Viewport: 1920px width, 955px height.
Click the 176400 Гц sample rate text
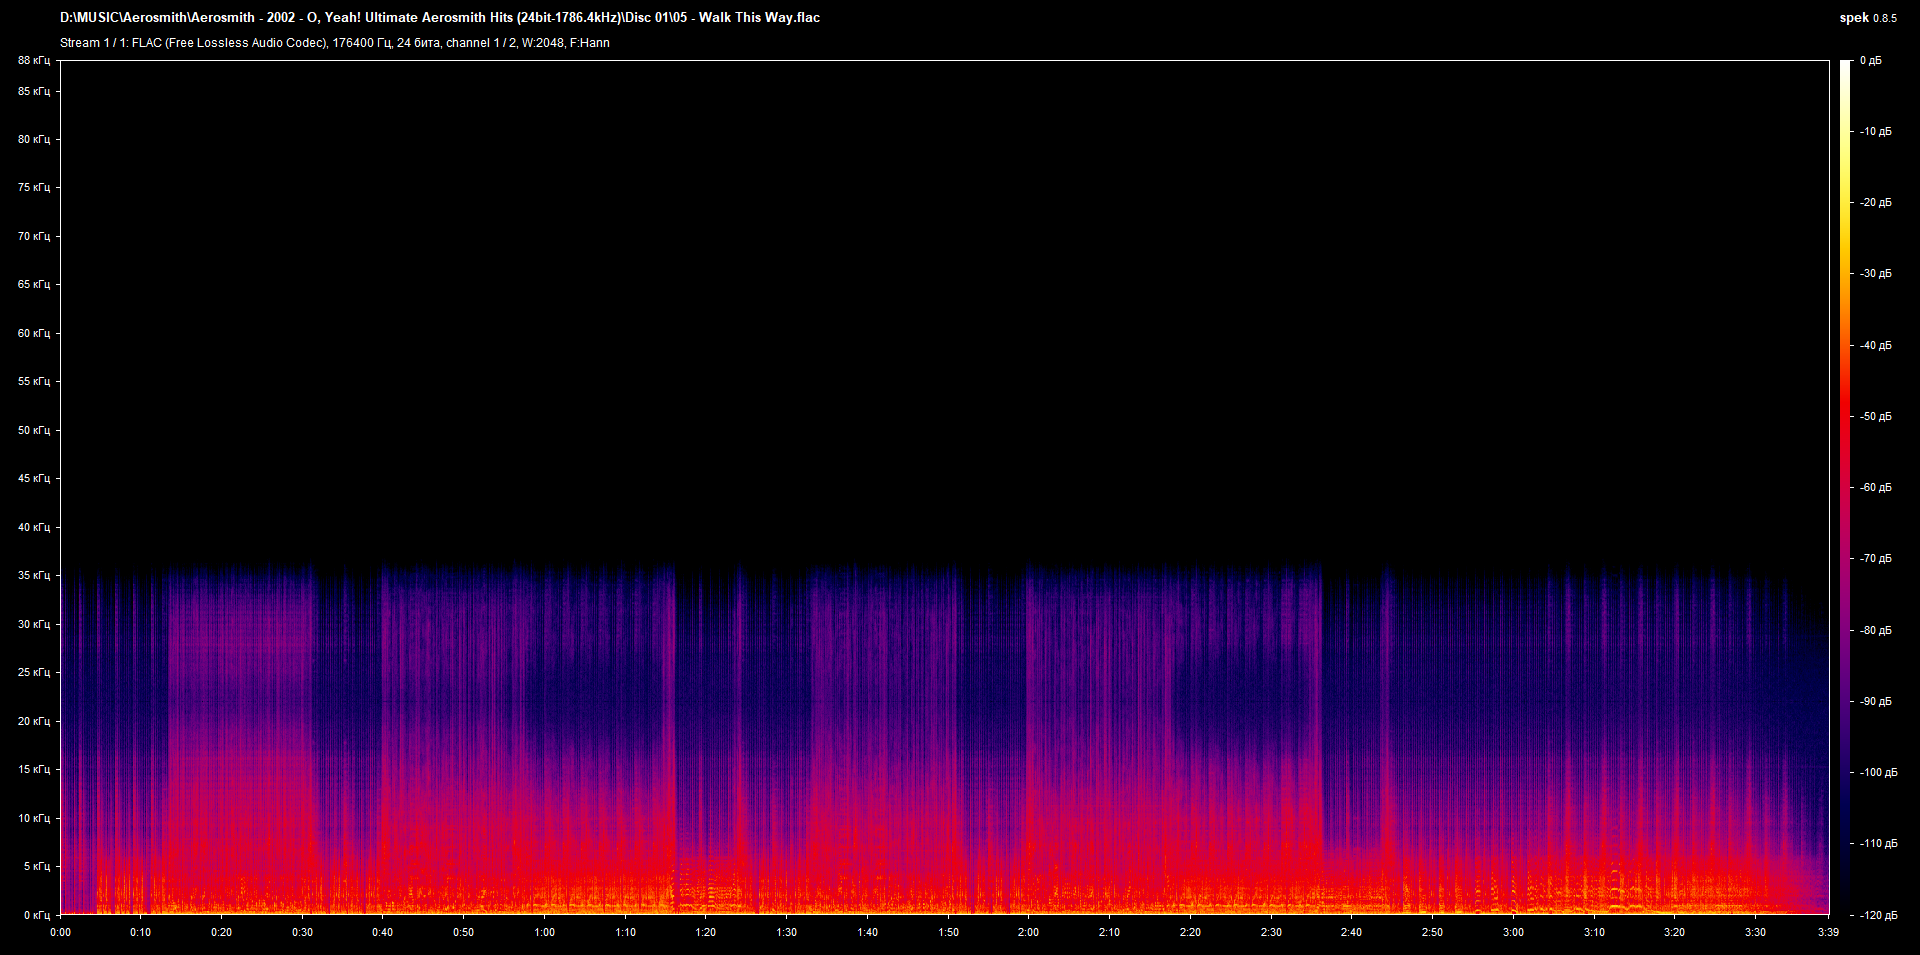click(360, 43)
